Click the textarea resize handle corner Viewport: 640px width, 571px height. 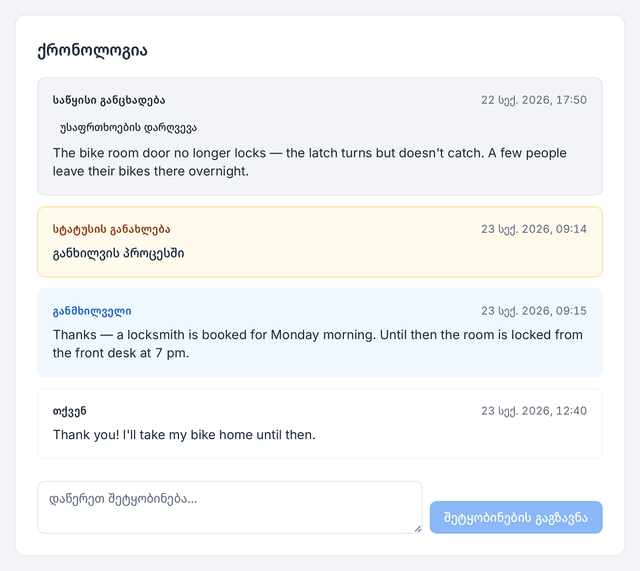(x=418, y=529)
